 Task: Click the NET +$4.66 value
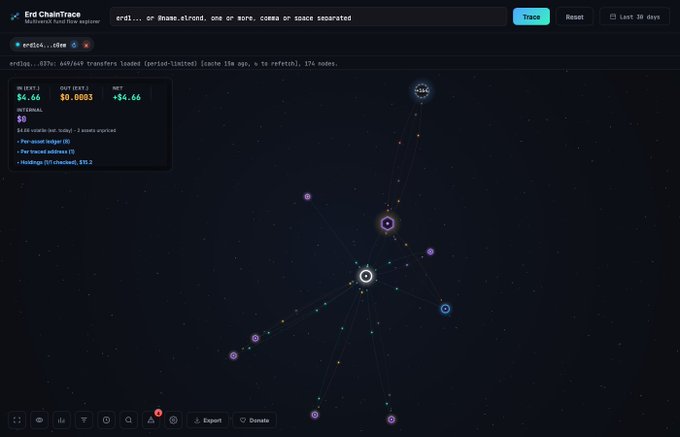(x=127, y=97)
